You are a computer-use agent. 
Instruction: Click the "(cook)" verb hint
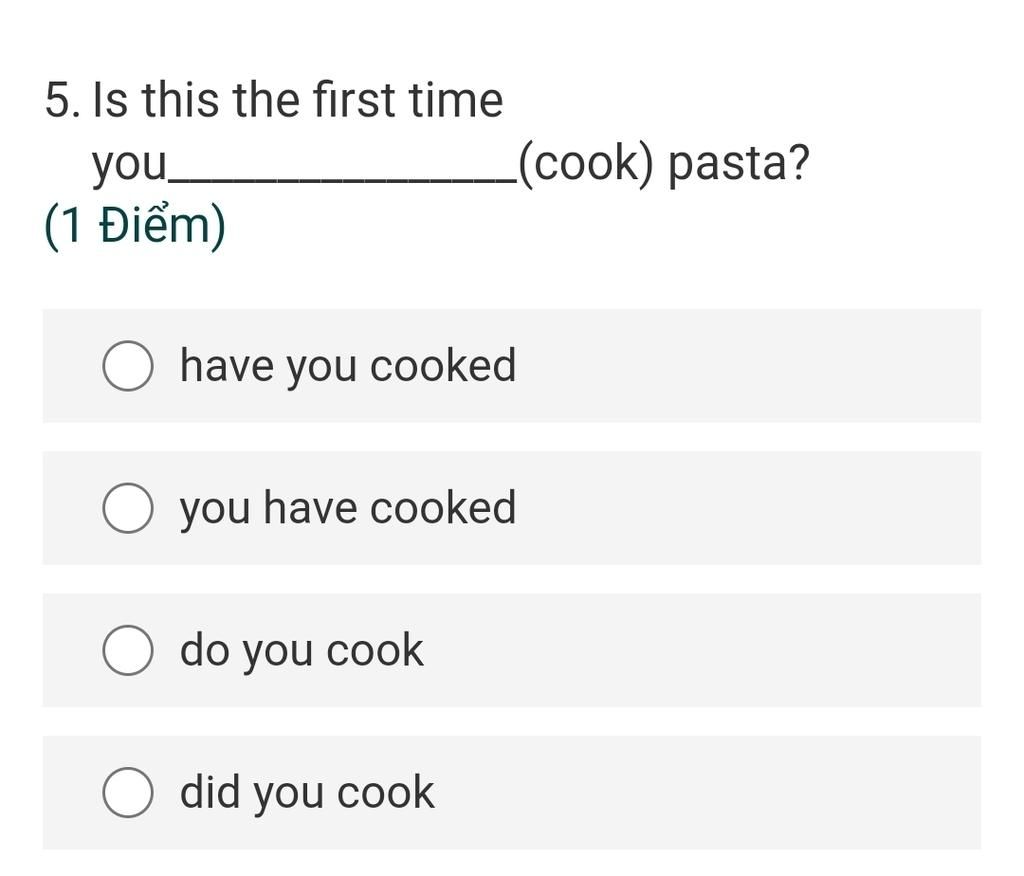pos(585,164)
